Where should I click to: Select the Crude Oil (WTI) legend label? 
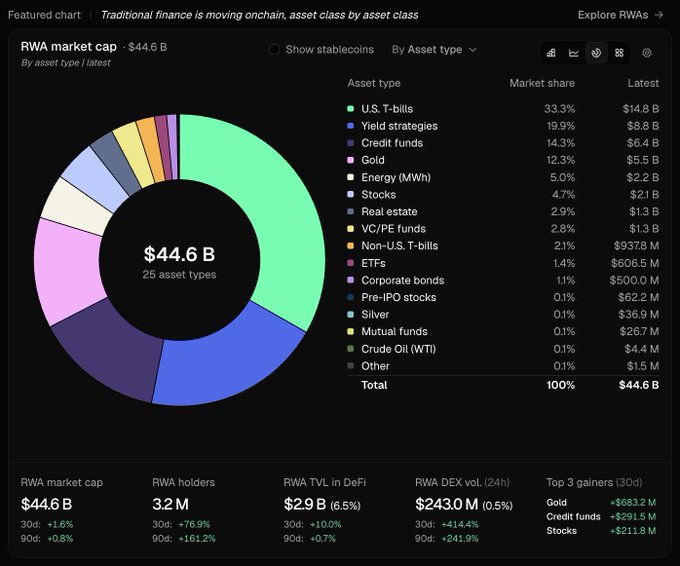(399, 349)
